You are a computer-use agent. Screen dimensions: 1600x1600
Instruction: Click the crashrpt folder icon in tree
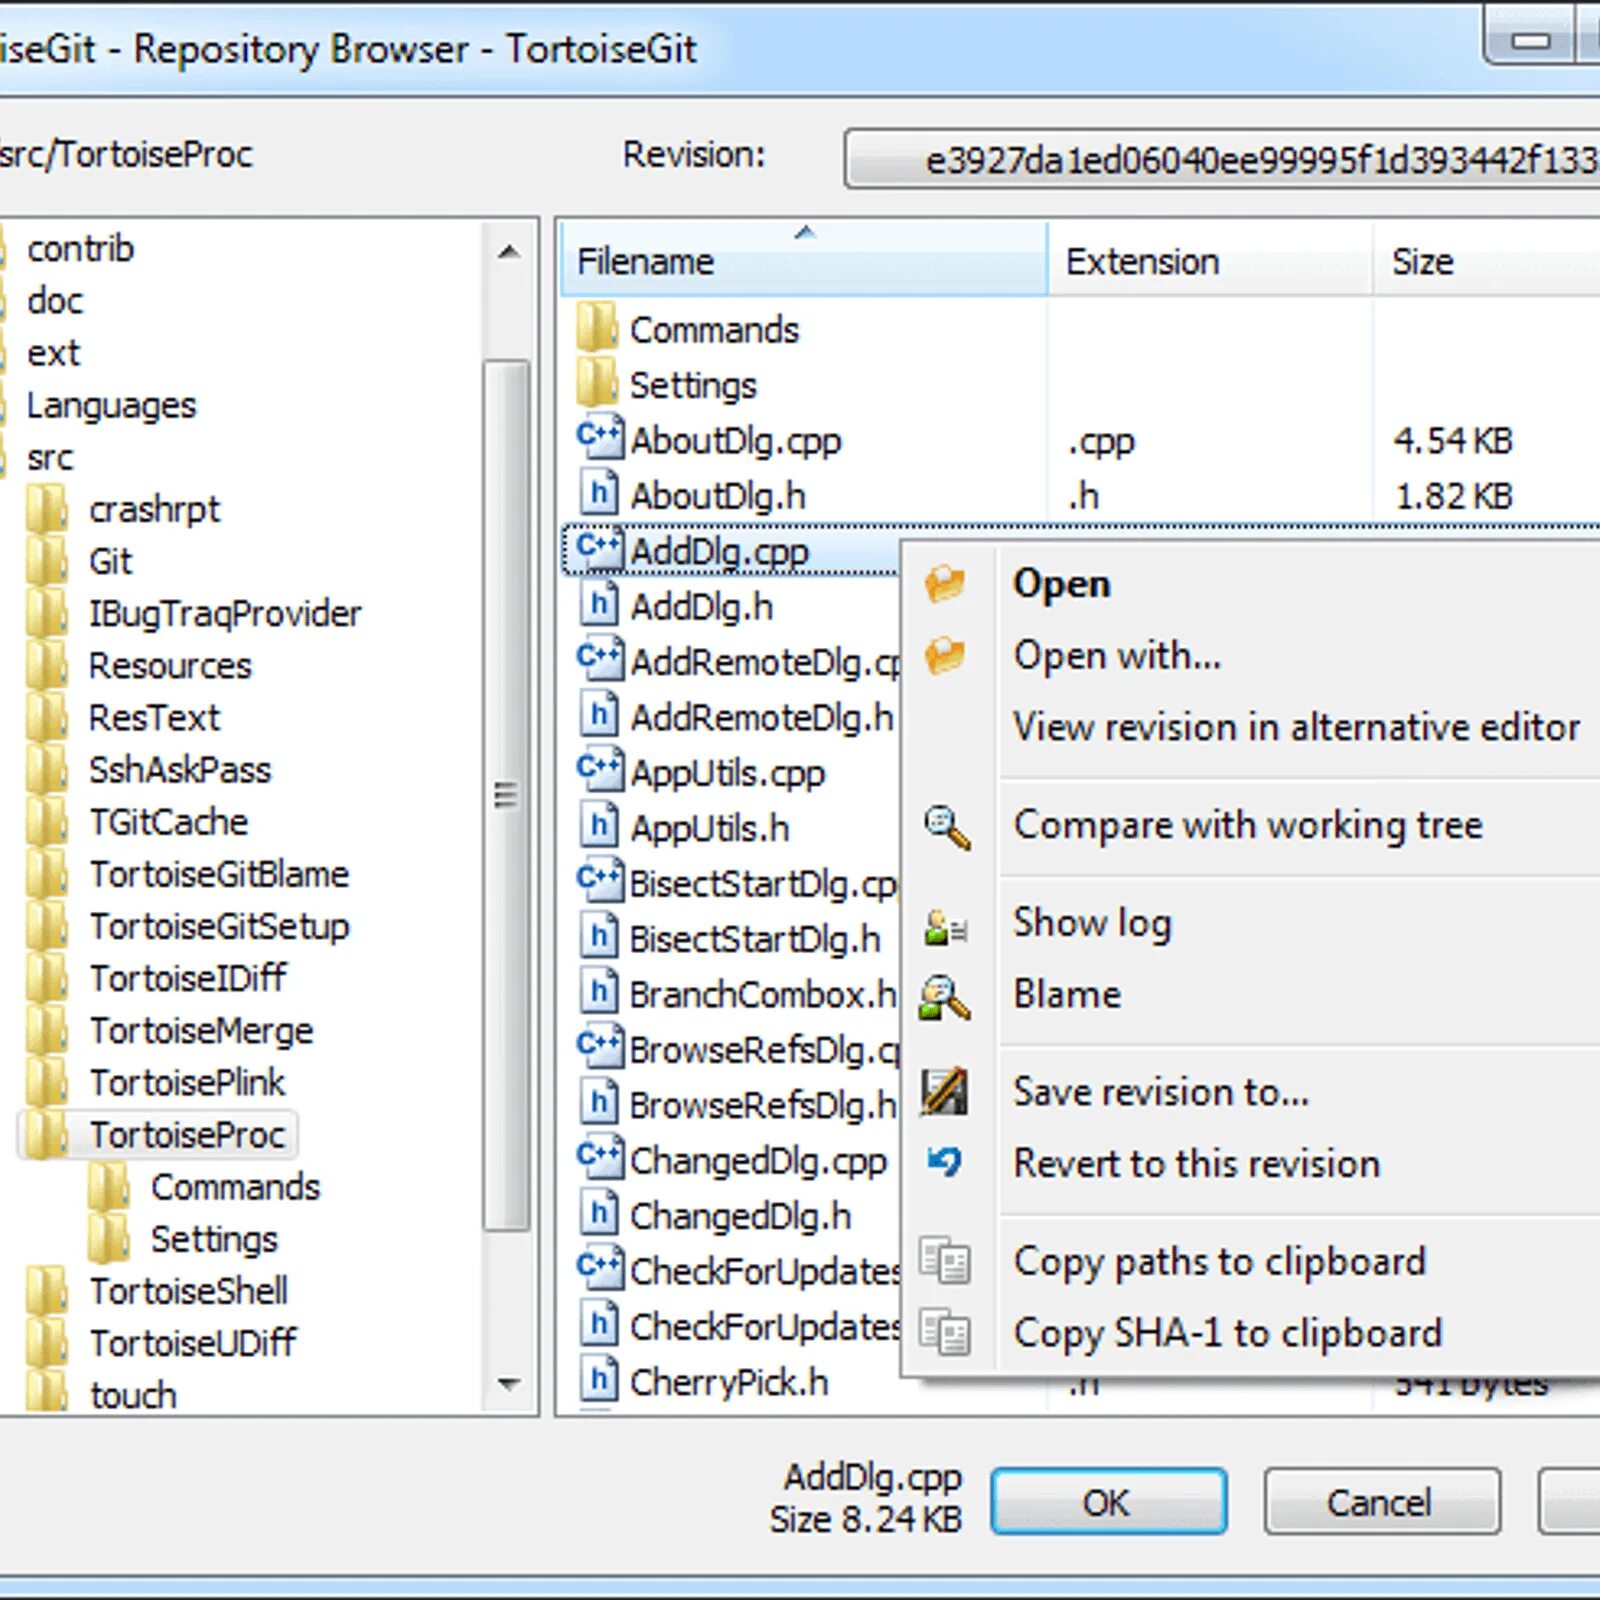[x=47, y=509]
